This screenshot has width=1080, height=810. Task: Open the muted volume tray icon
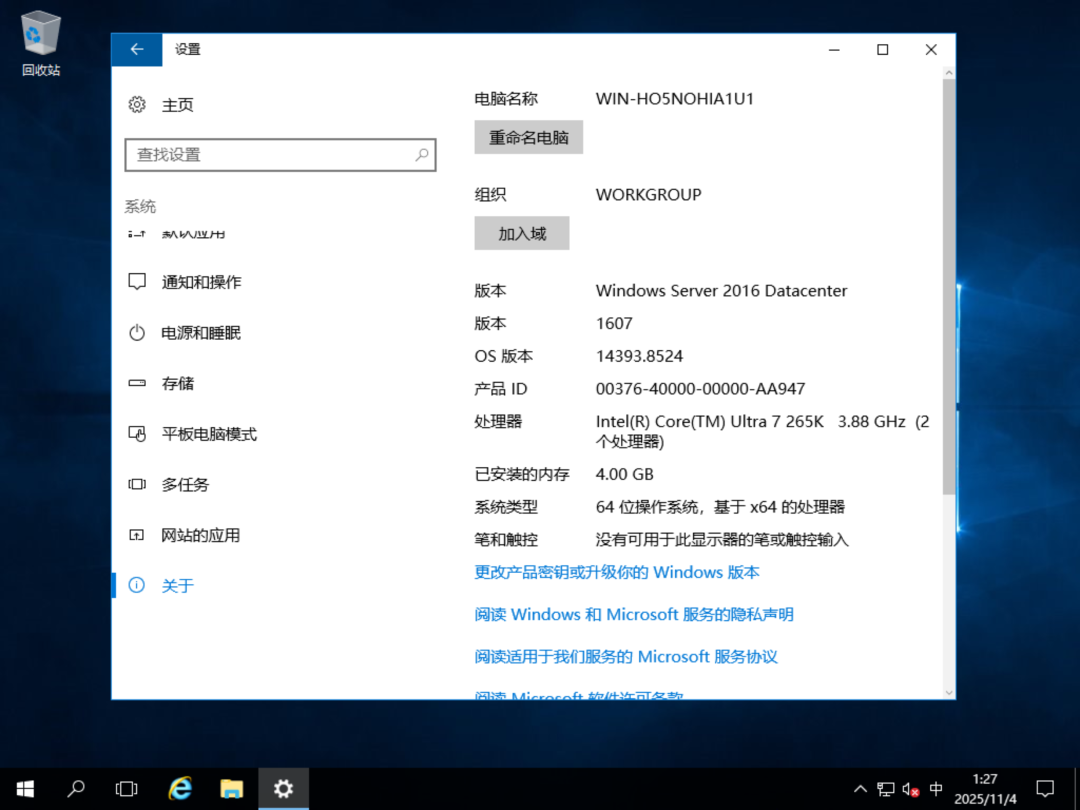click(x=911, y=789)
